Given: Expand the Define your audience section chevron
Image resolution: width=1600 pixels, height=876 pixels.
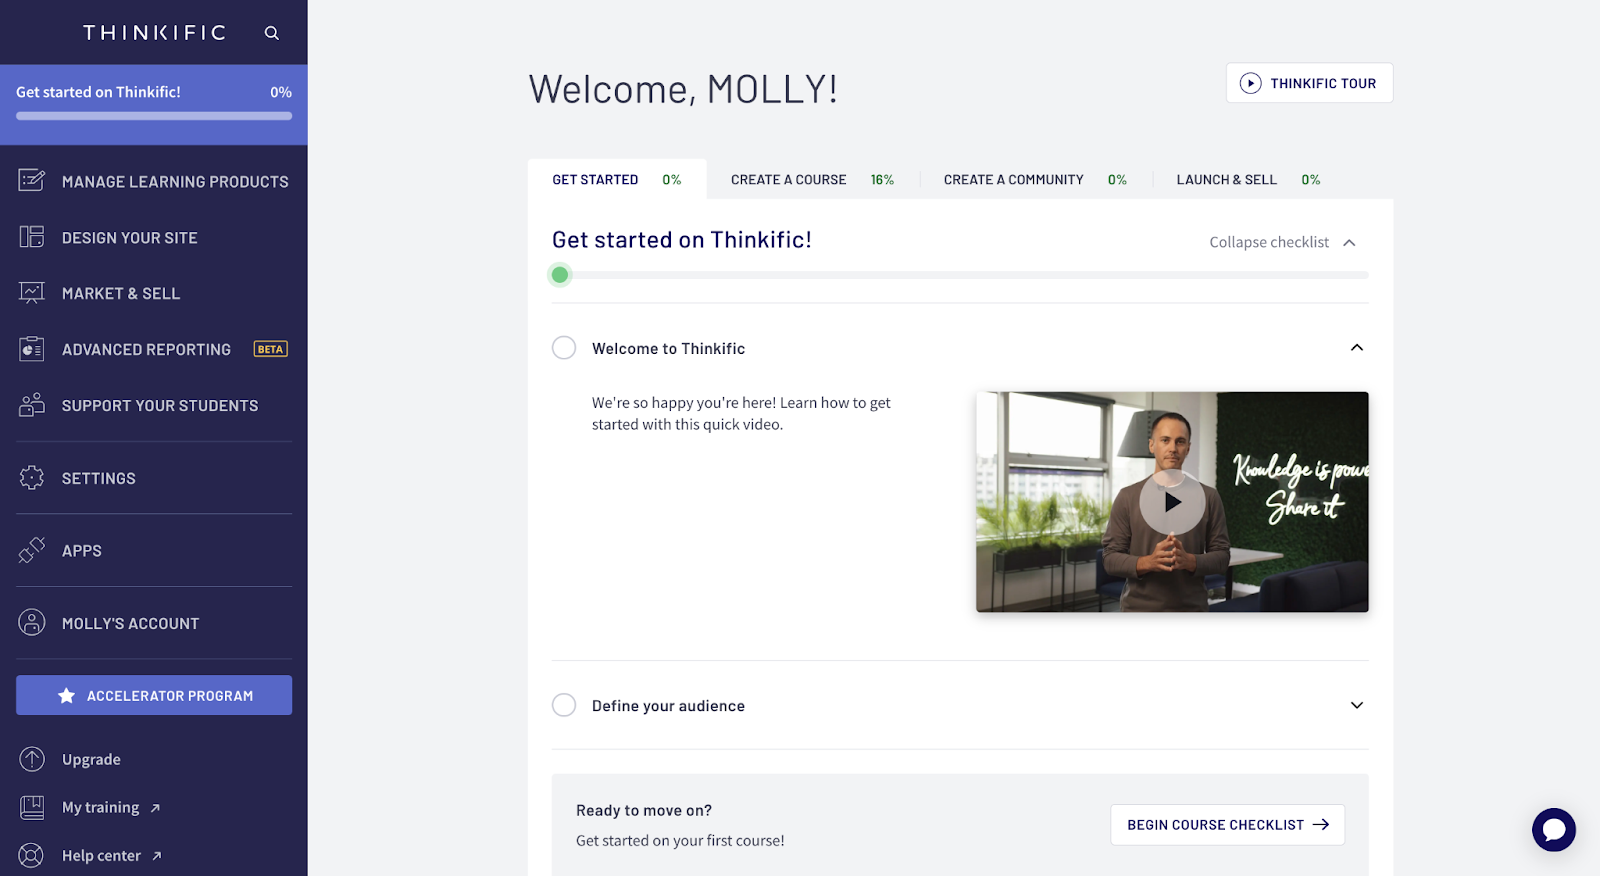Looking at the screenshot, I should coord(1357,705).
